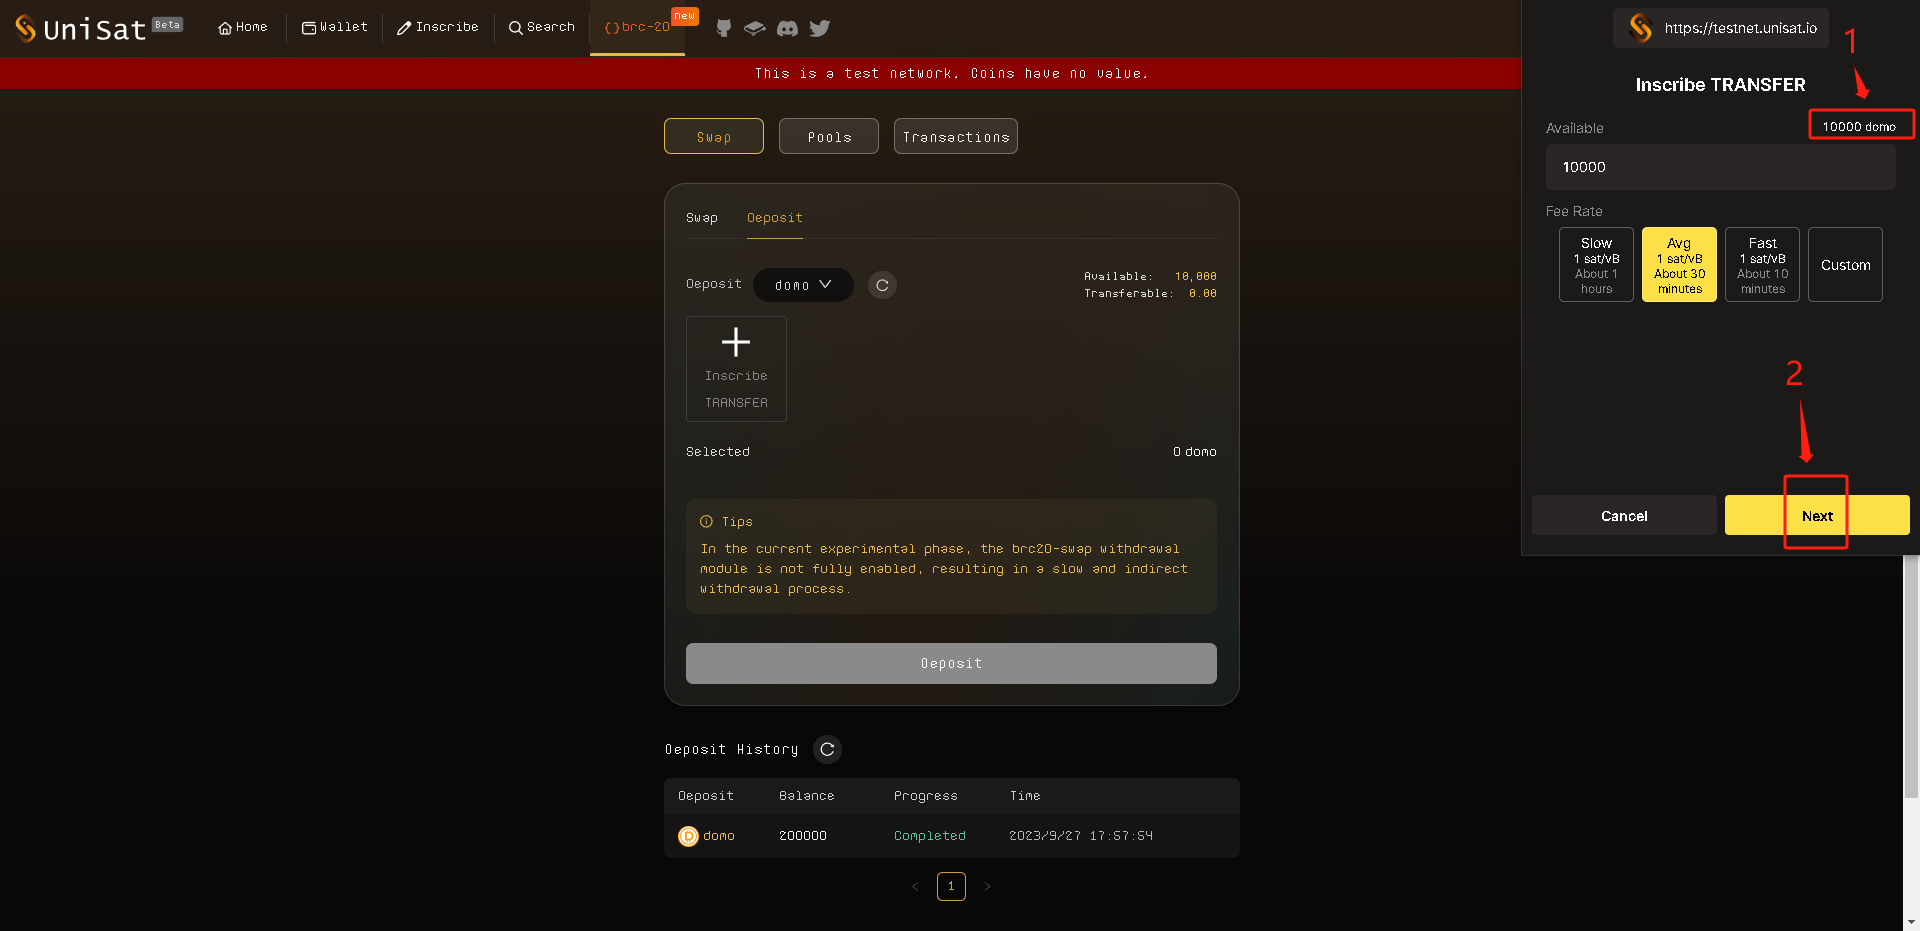Open the Wallet menu item
This screenshot has width=1920, height=931.
tap(335, 27)
